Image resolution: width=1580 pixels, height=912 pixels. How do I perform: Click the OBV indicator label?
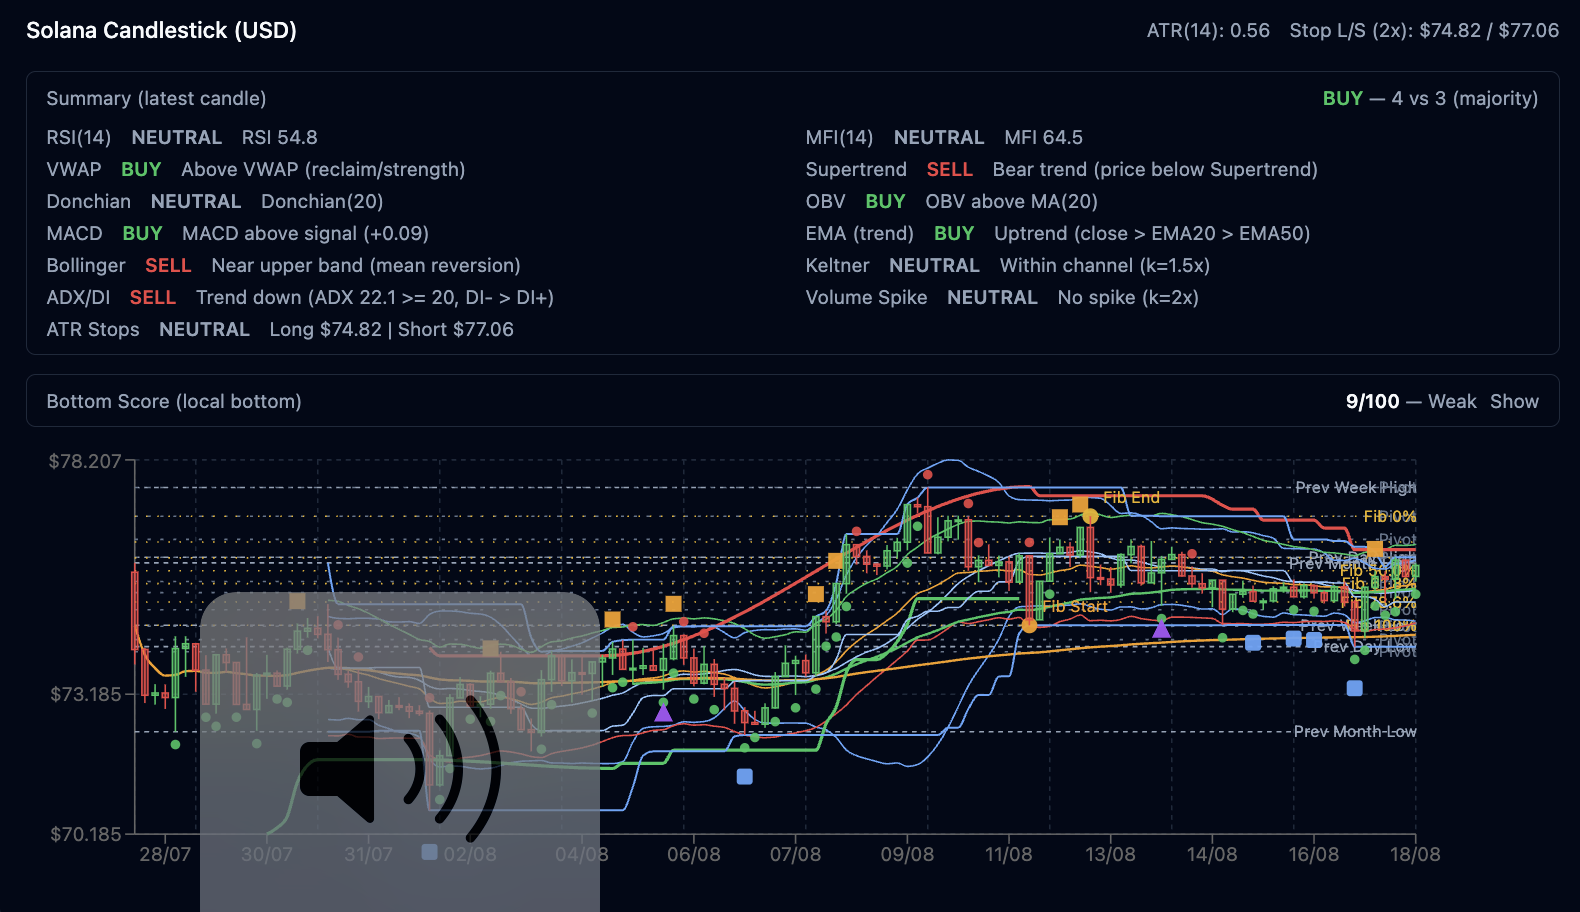[826, 201]
